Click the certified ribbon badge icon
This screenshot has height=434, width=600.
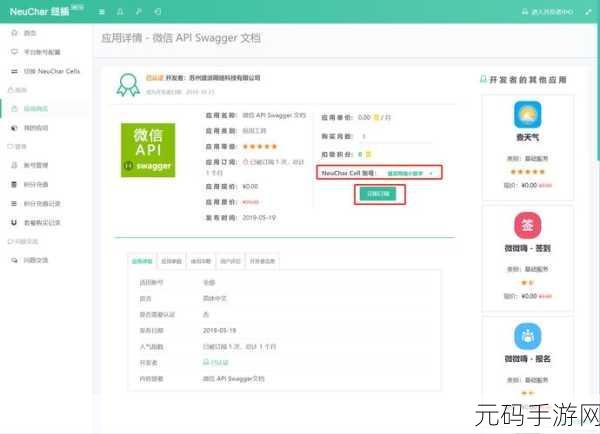tap(128, 85)
